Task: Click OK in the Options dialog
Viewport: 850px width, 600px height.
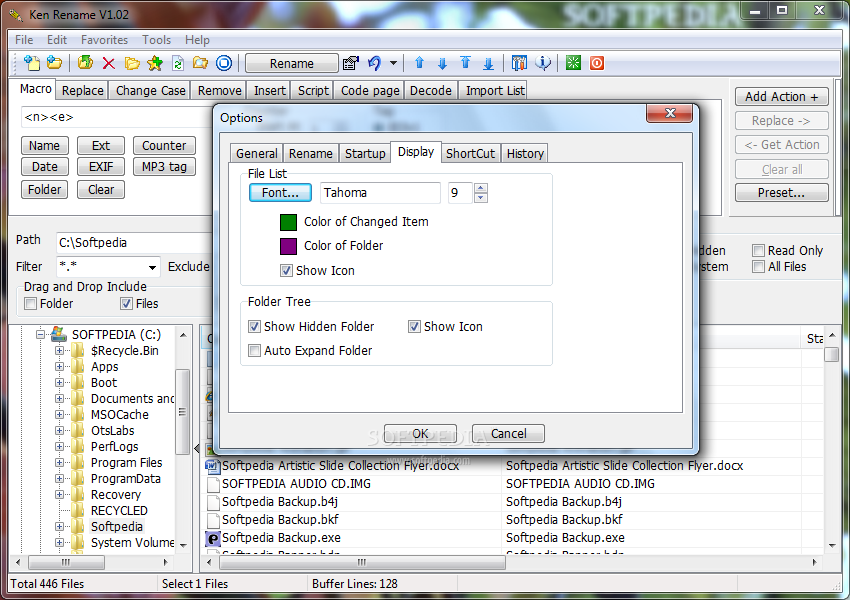Action: coord(420,434)
